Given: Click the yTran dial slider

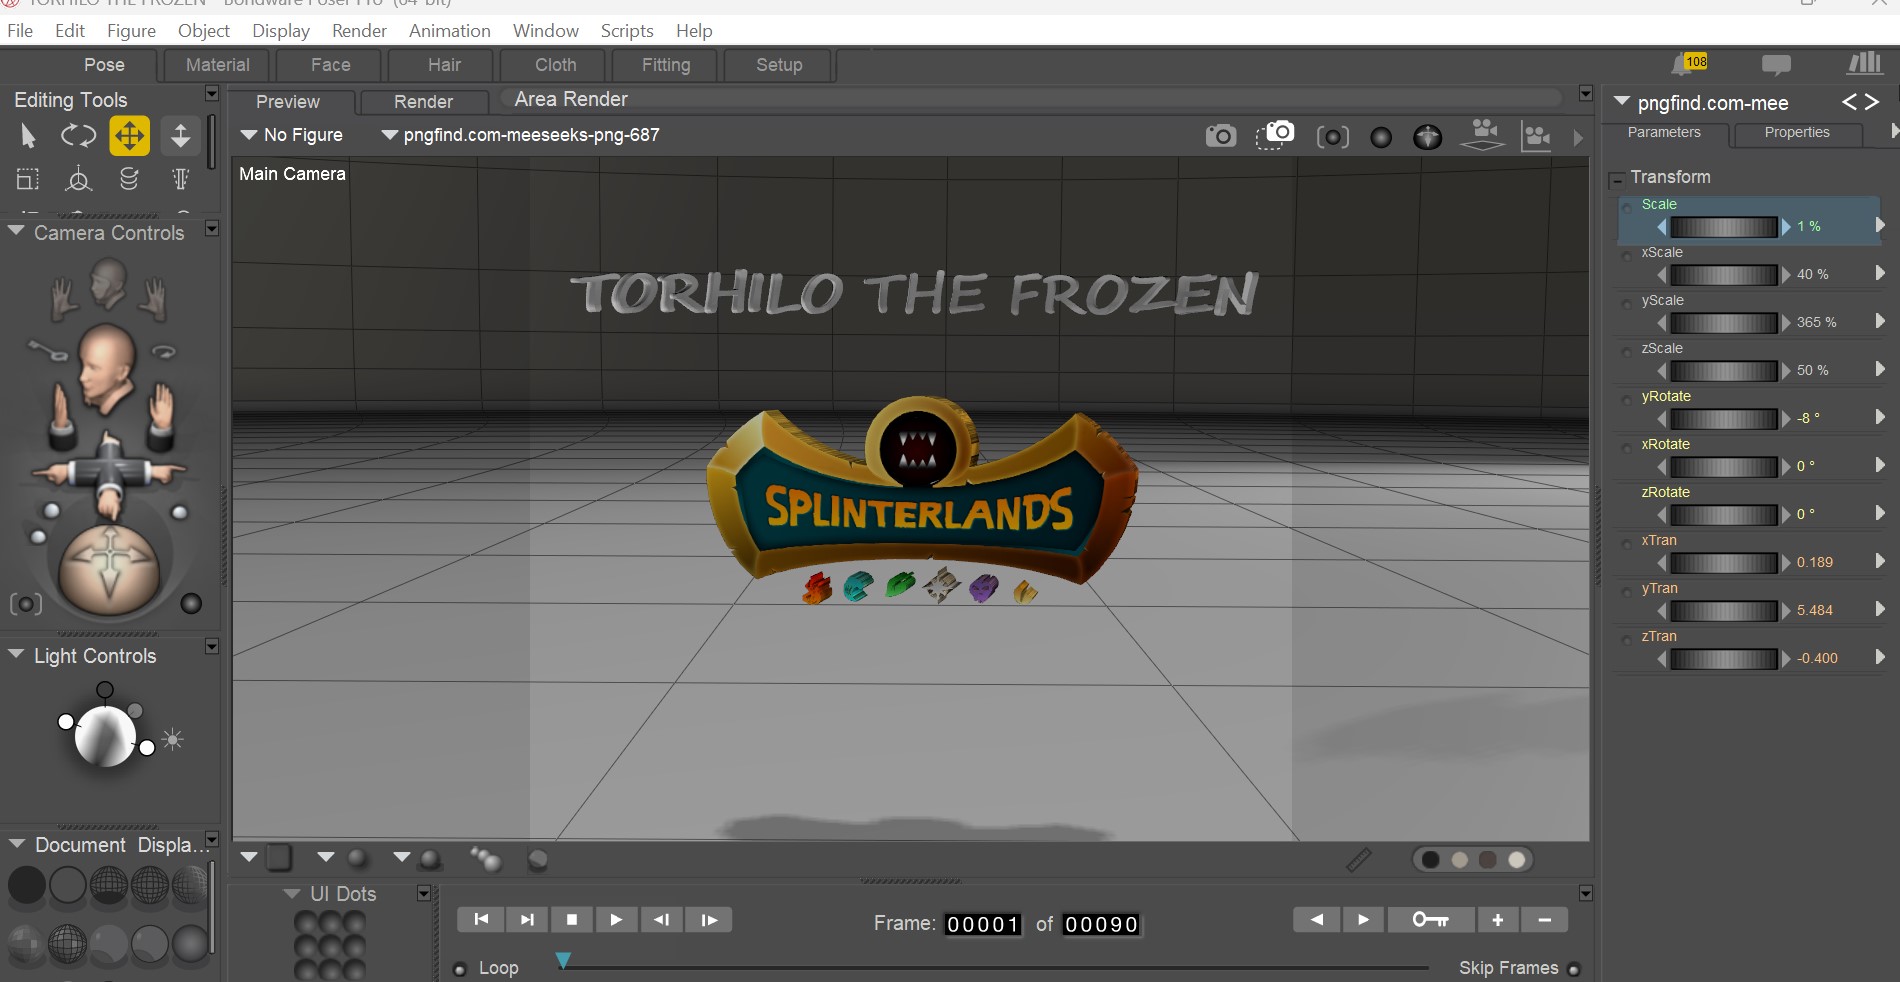Looking at the screenshot, I should click(1724, 611).
